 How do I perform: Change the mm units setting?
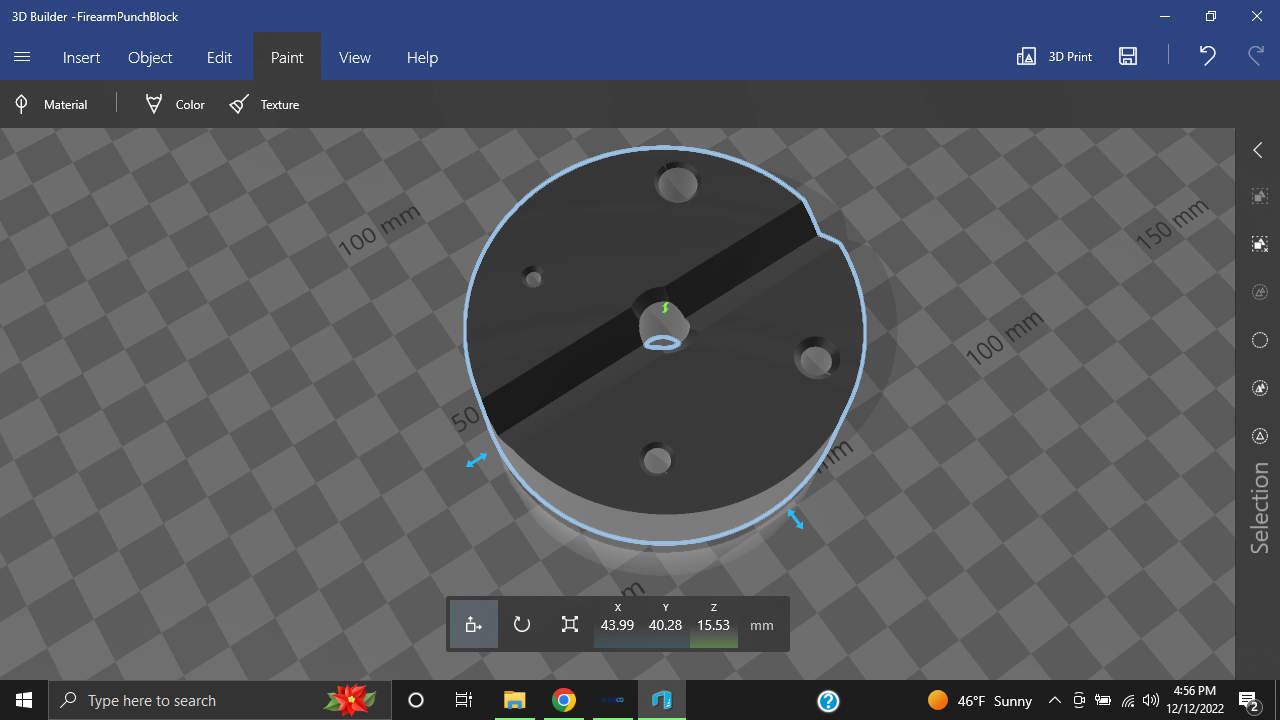762,625
